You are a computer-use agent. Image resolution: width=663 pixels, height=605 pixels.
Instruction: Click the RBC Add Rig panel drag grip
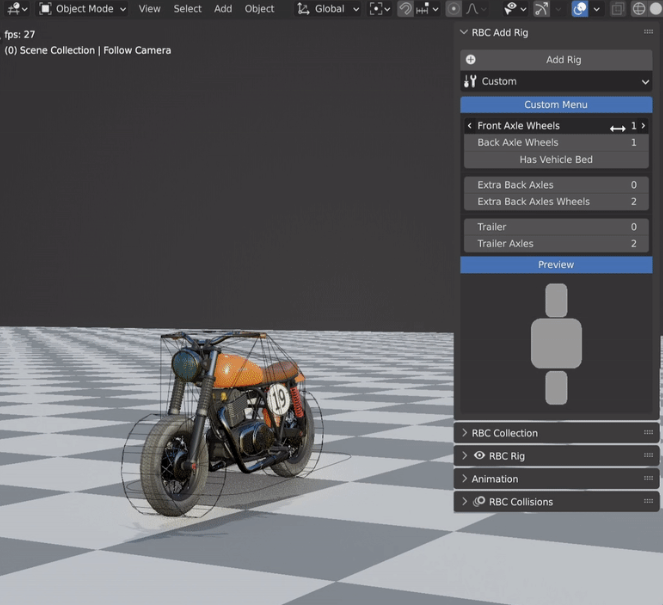tap(648, 32)
